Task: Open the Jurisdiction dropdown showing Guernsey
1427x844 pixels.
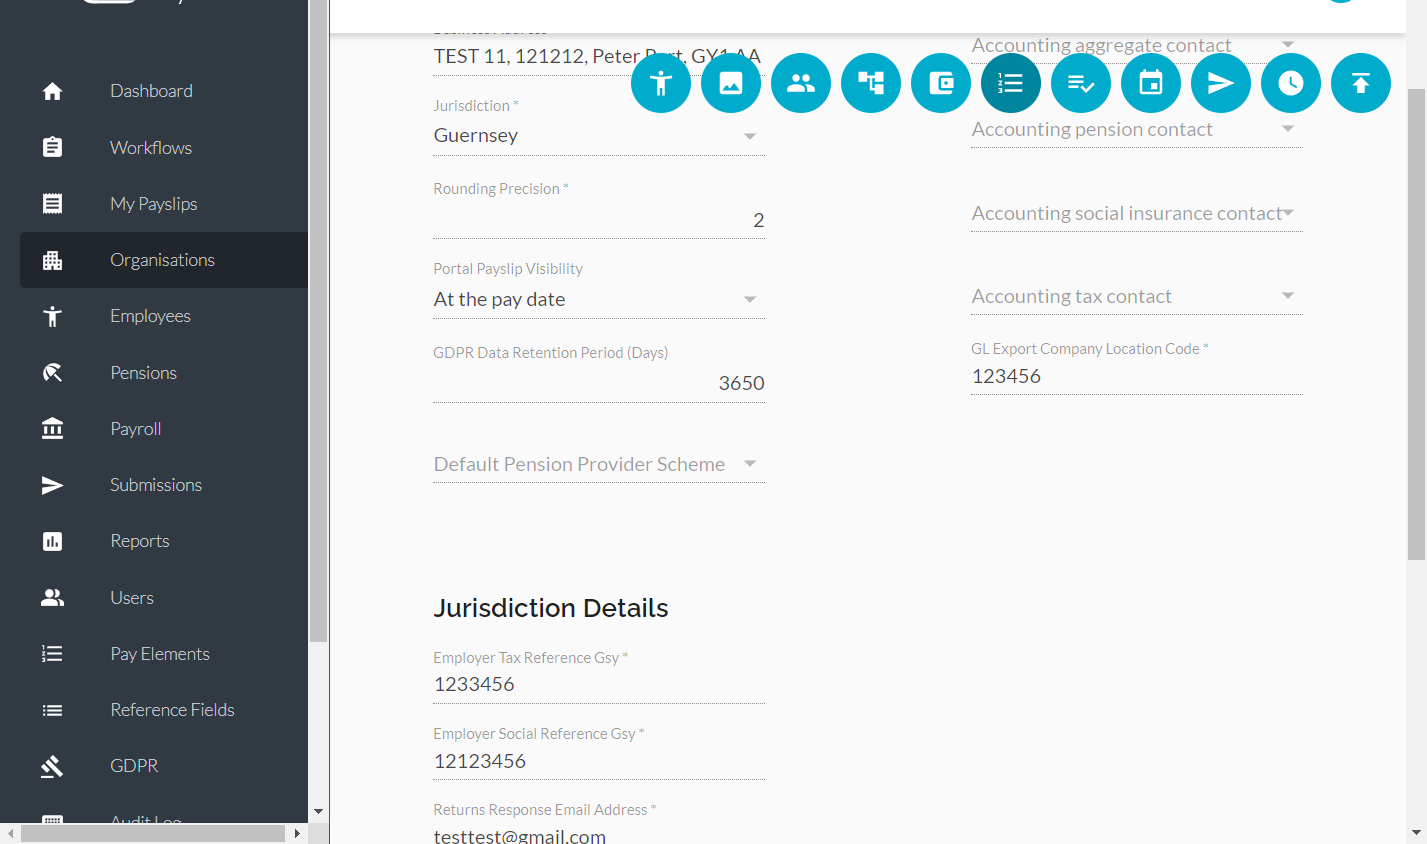Action: [599, 136]
